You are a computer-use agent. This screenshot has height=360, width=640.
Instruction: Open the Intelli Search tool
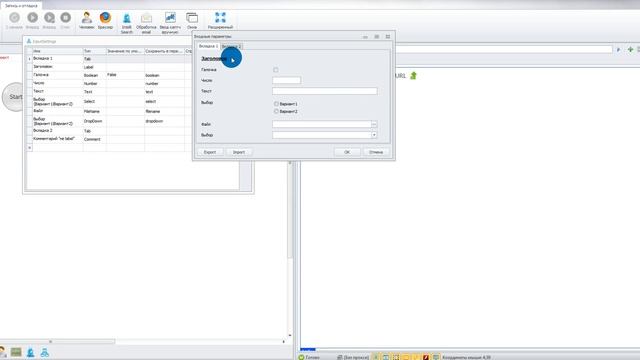[x=127, y=18]
